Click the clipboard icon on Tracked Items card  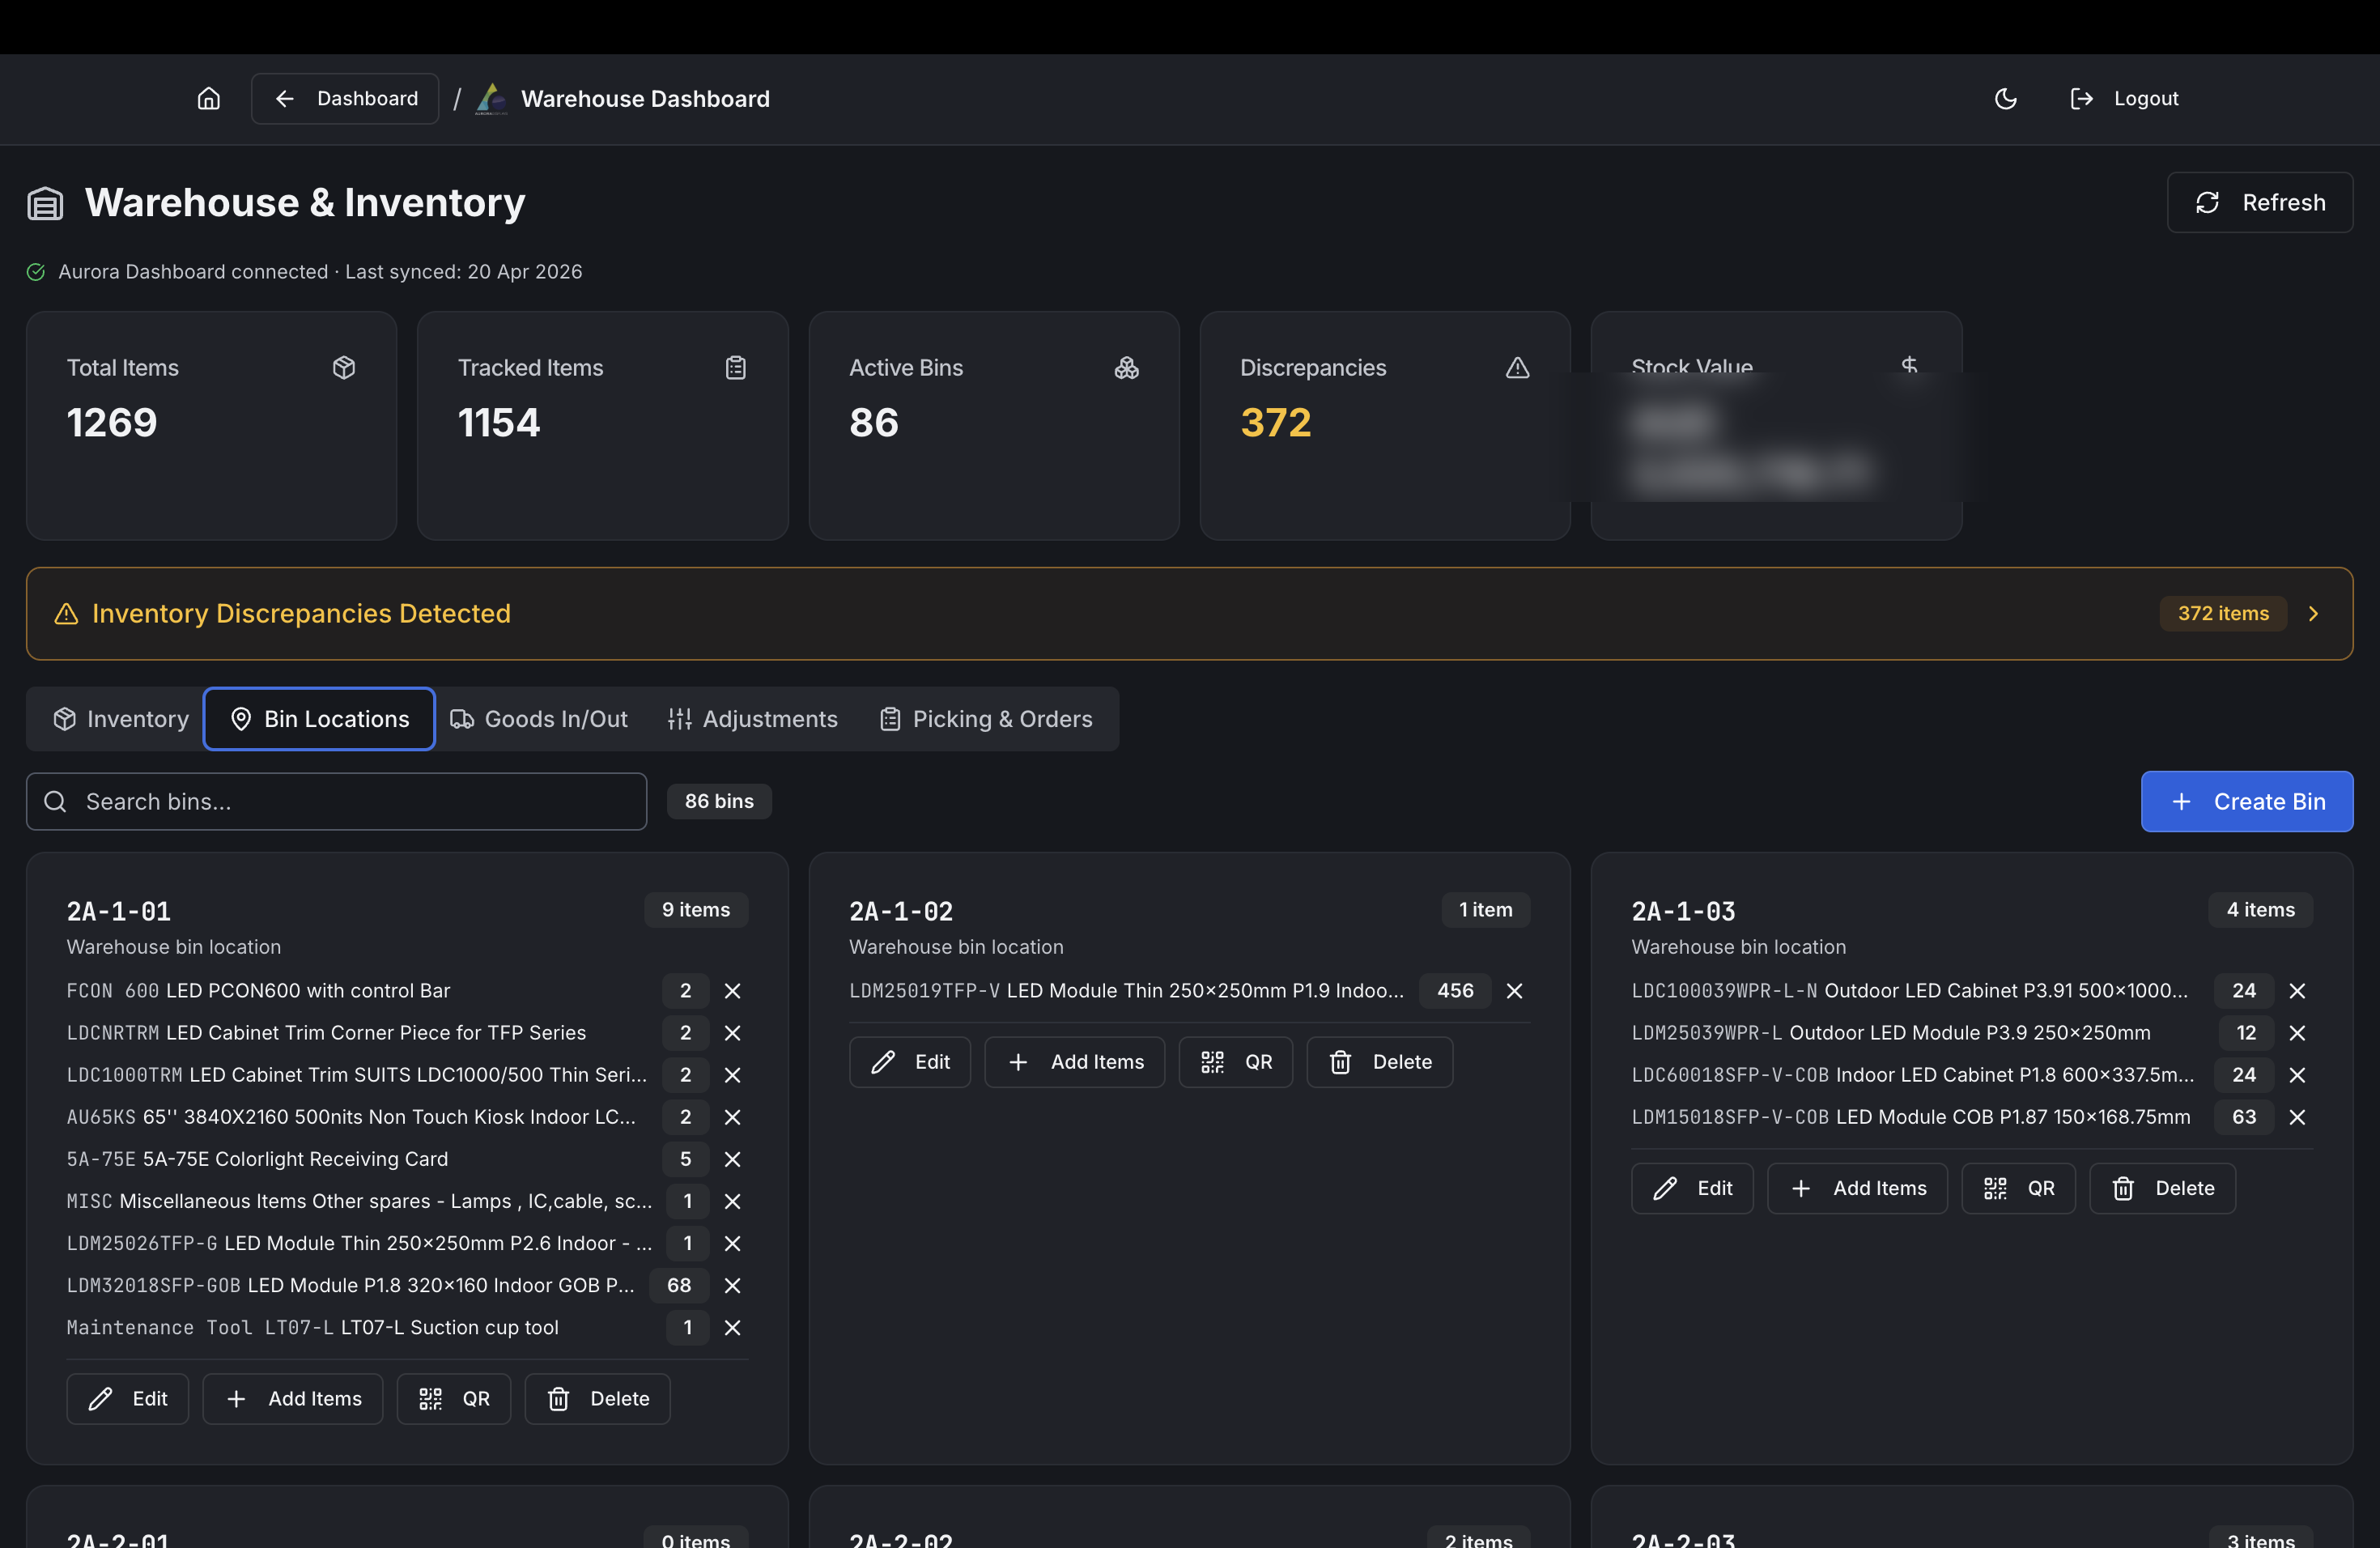point(735,368)
